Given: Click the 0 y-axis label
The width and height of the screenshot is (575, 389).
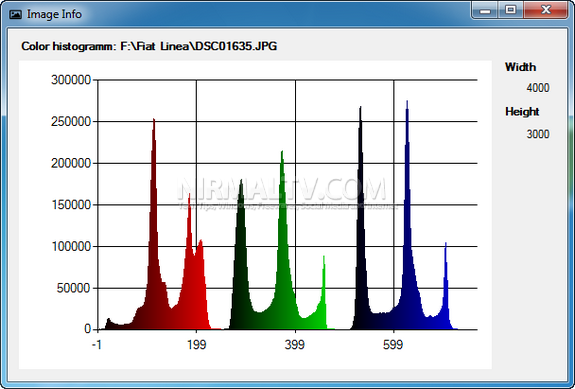Looking at the screenshot, I should 88,329.
